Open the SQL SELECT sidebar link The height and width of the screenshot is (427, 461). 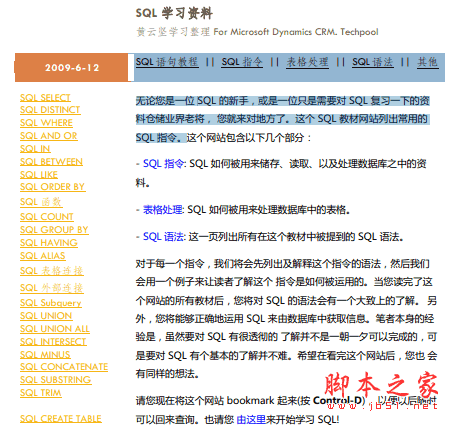click(45, 98)
